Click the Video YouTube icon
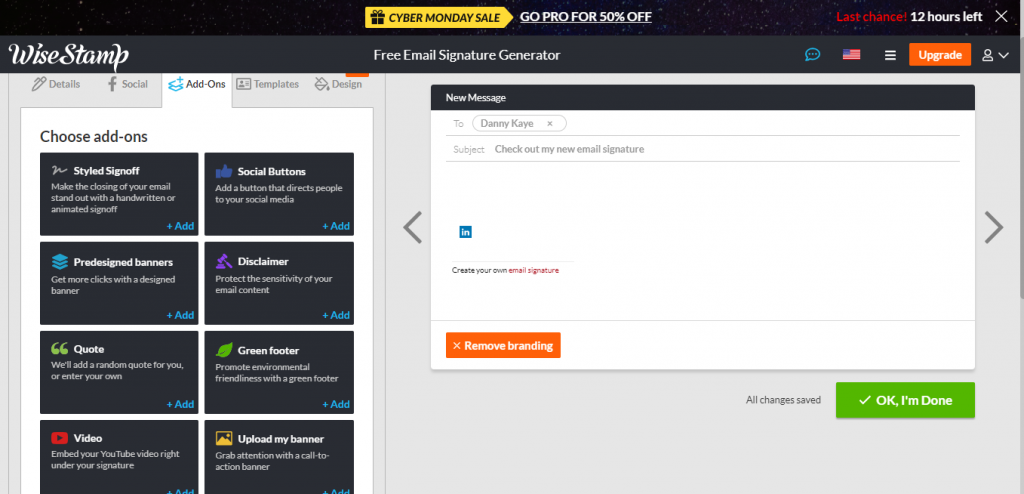 click(59, 438)
